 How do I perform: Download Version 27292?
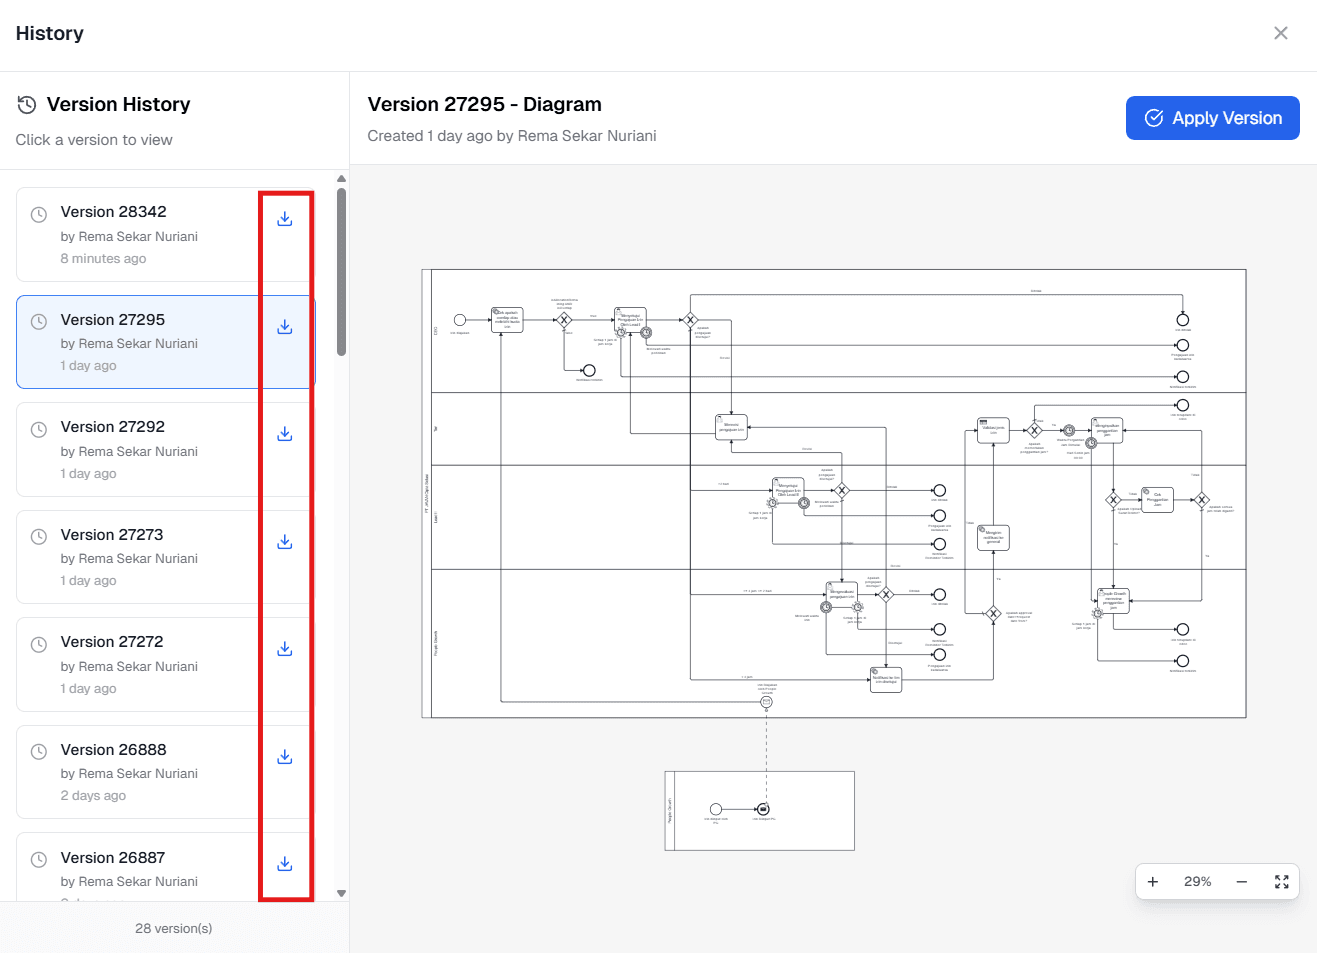pos(284,434)
